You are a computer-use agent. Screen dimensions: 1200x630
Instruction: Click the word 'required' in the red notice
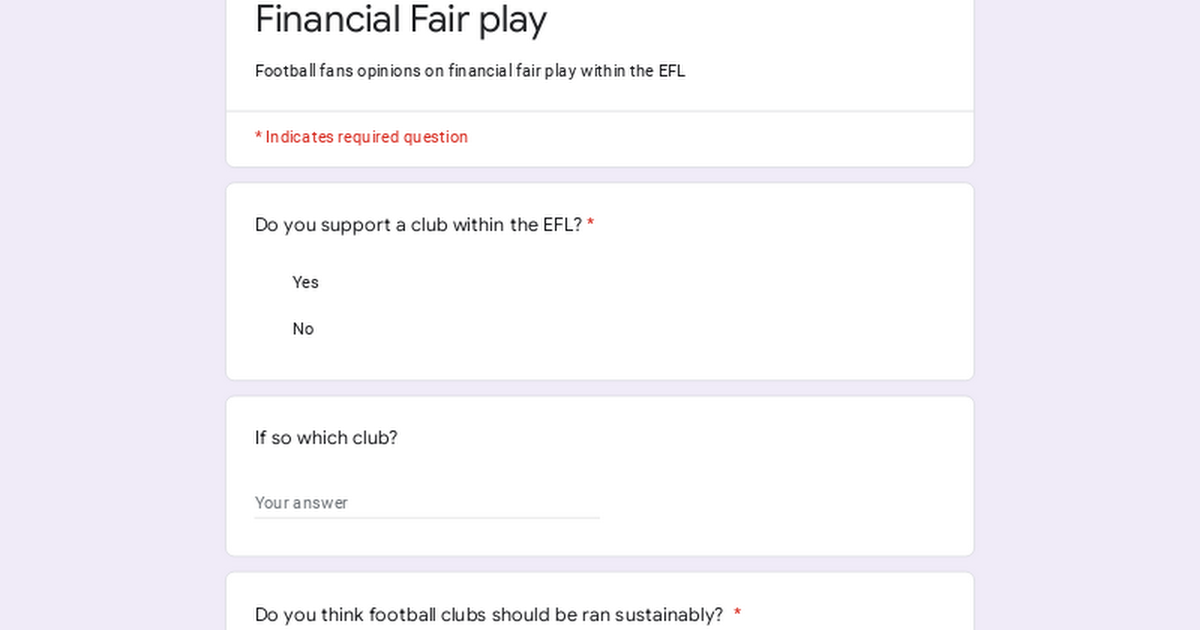tap(368, 137)
